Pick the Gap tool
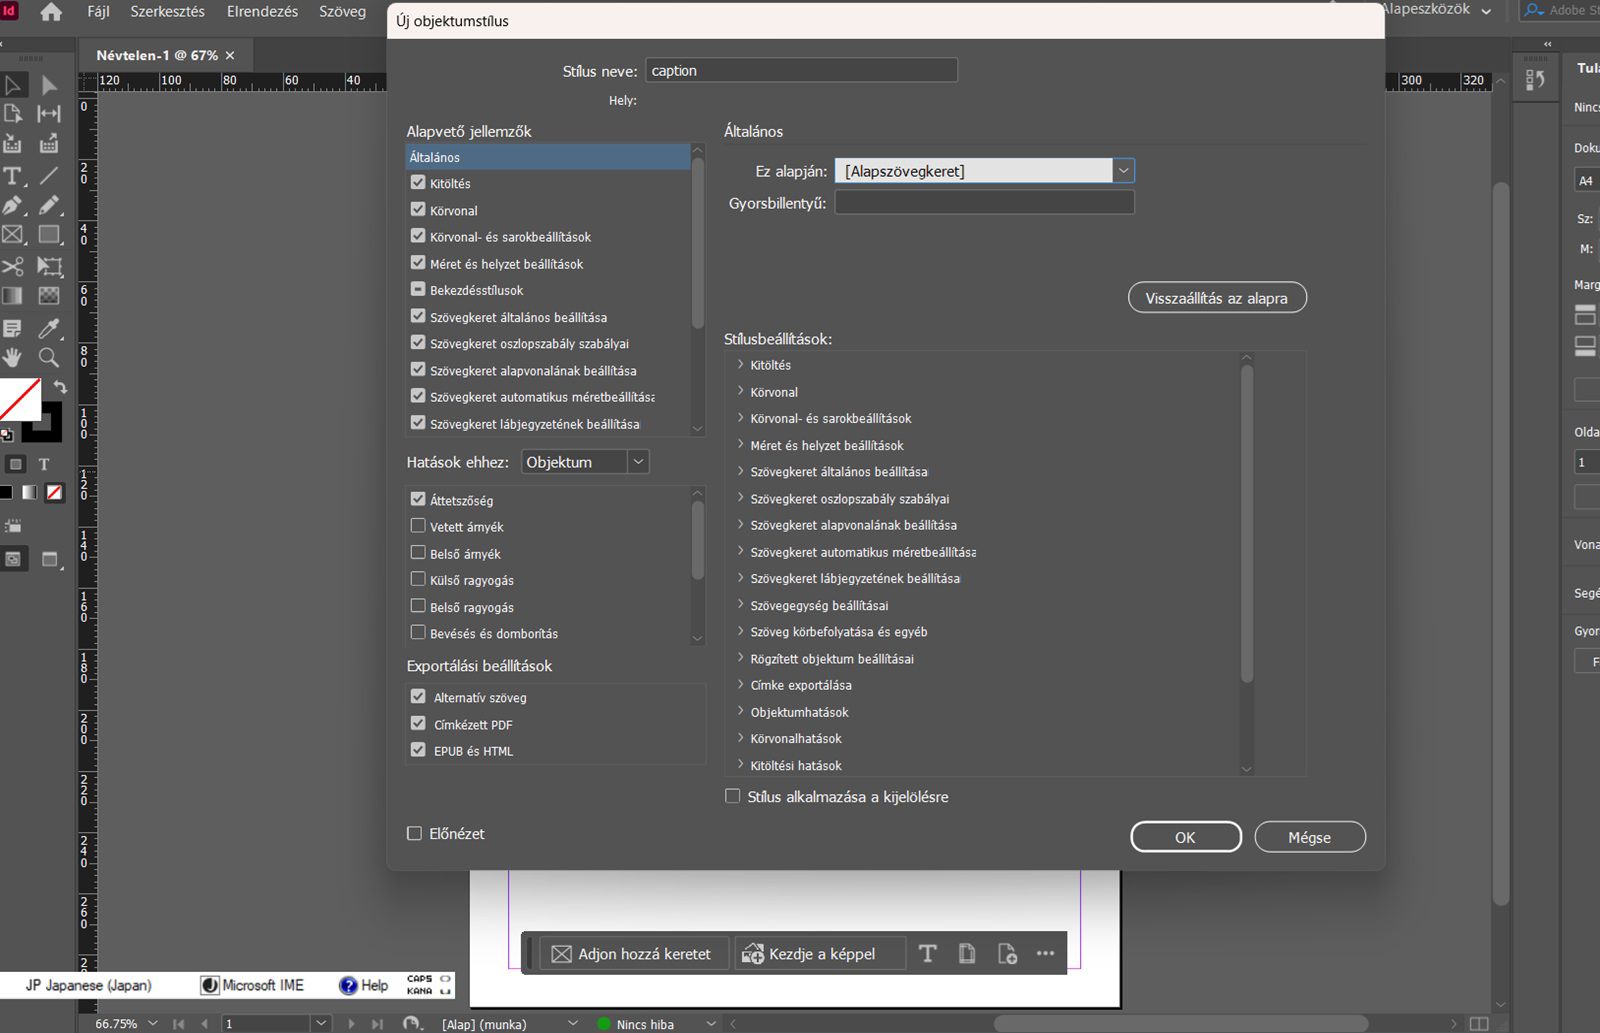The image size is (1600, 1033). click(x=49, y=113)
